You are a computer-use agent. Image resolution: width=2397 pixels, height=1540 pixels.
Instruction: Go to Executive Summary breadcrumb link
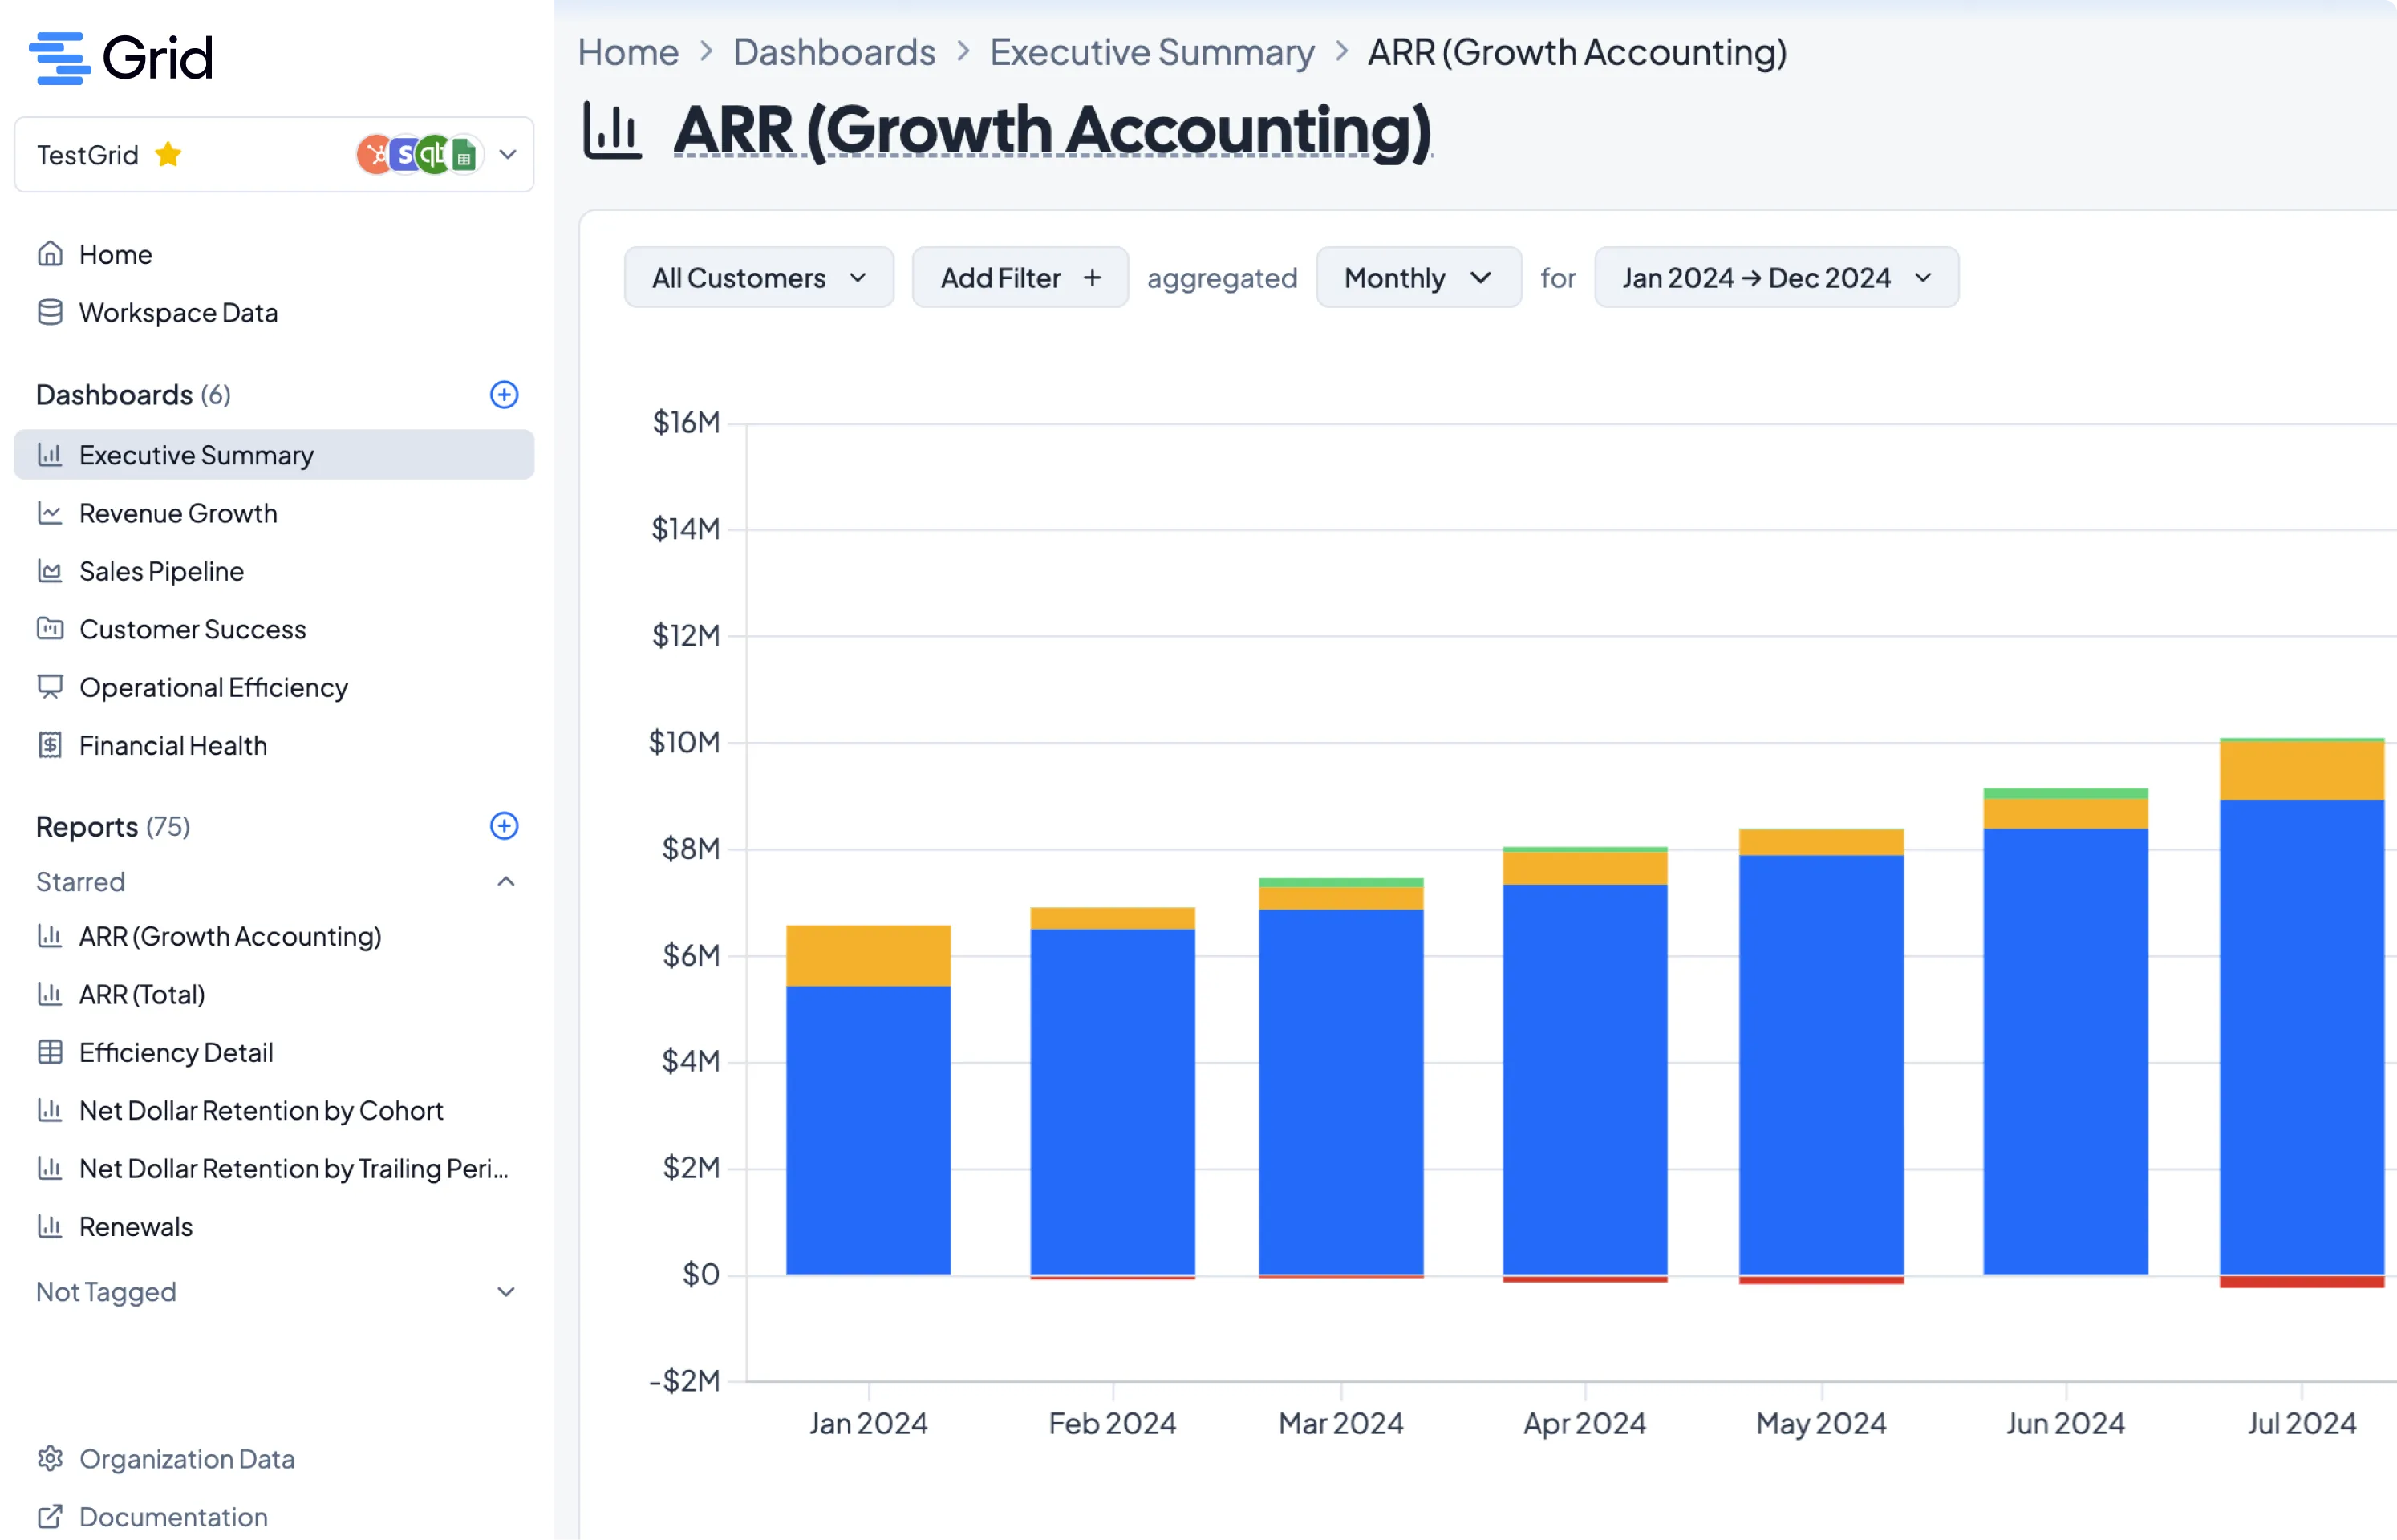pyautogui.click(x=1151, y=52)
